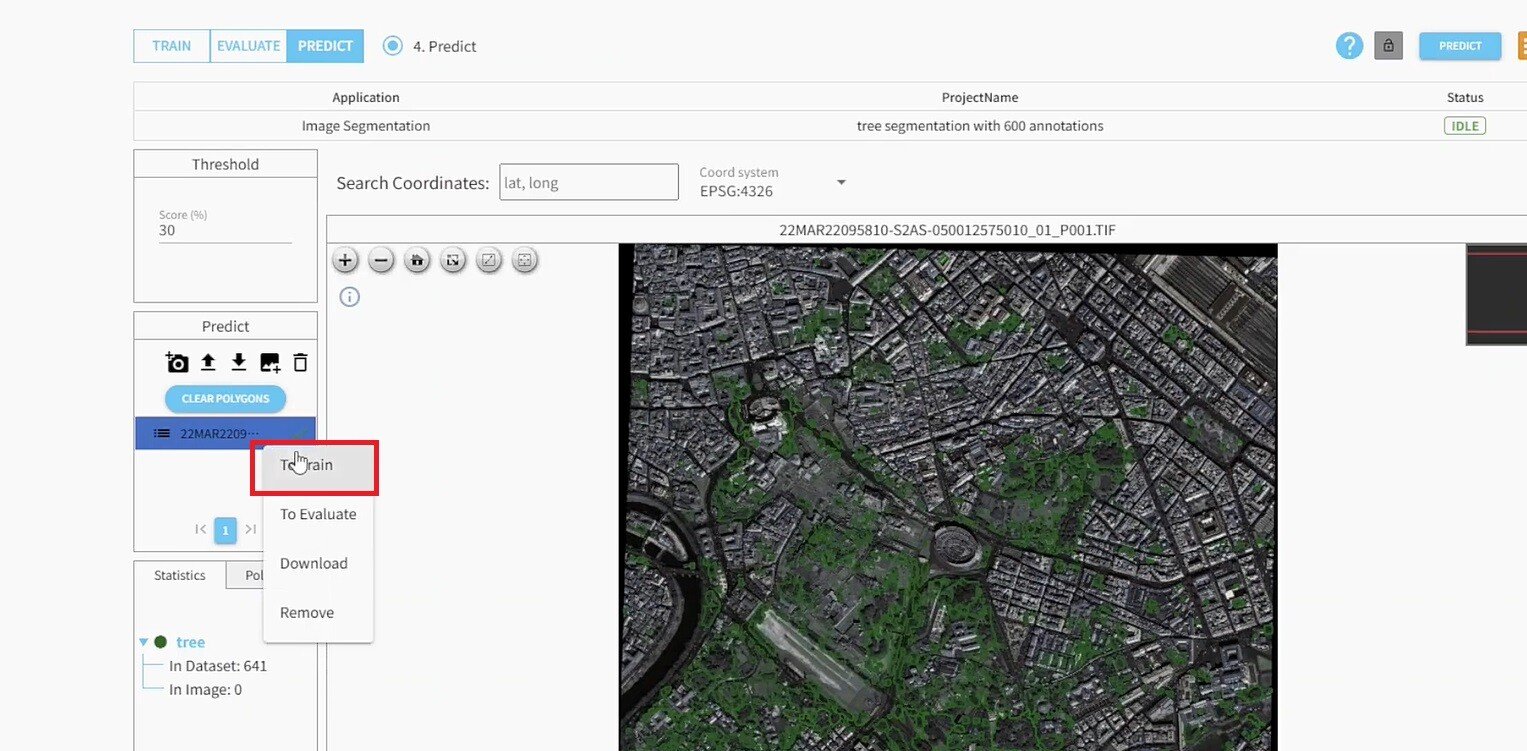The height and width of the screenshot is (751, 1527).
Task: Select the add image icon
Action: click(x=269, y=362)
